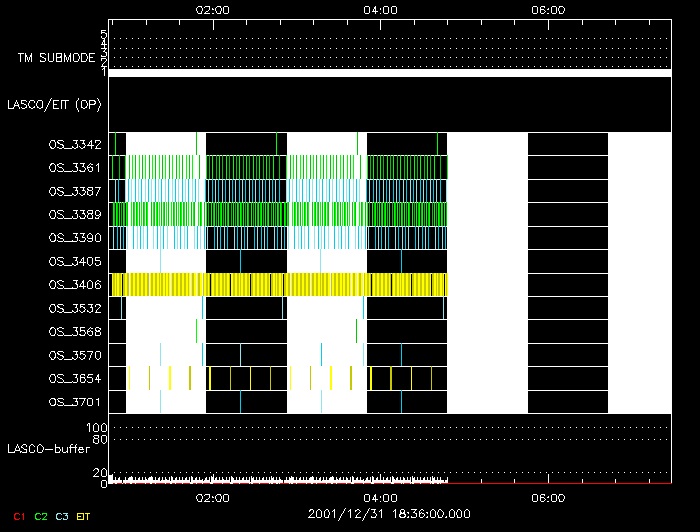
Task: Click the 02:00 marker on top axis
Action: coord(213,10)
